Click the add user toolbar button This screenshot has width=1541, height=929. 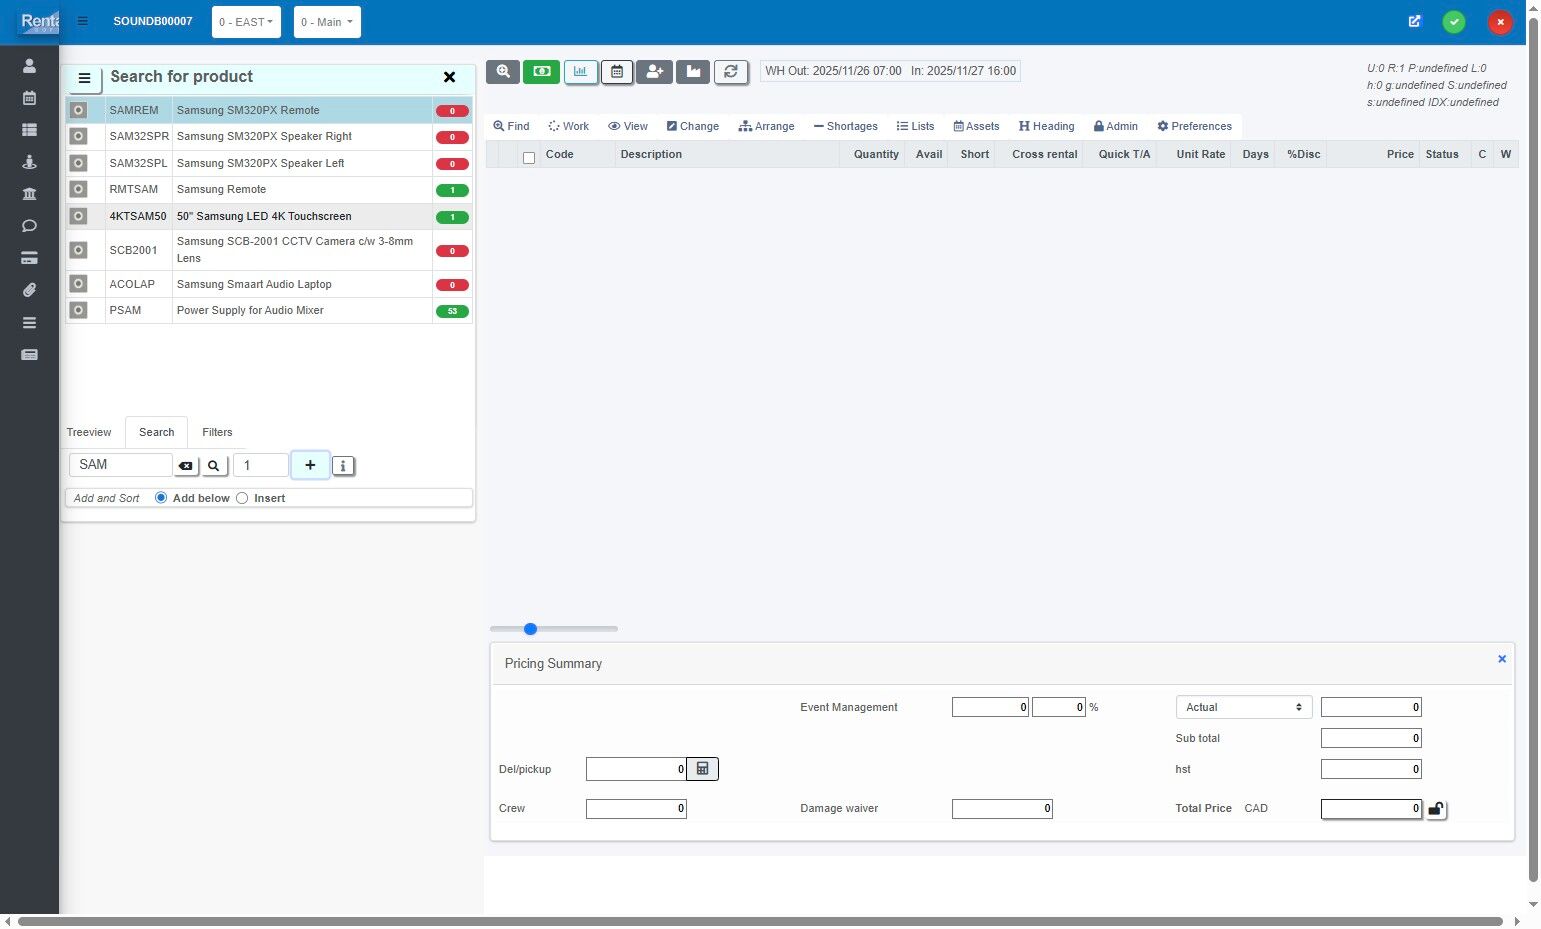[654, 72]
